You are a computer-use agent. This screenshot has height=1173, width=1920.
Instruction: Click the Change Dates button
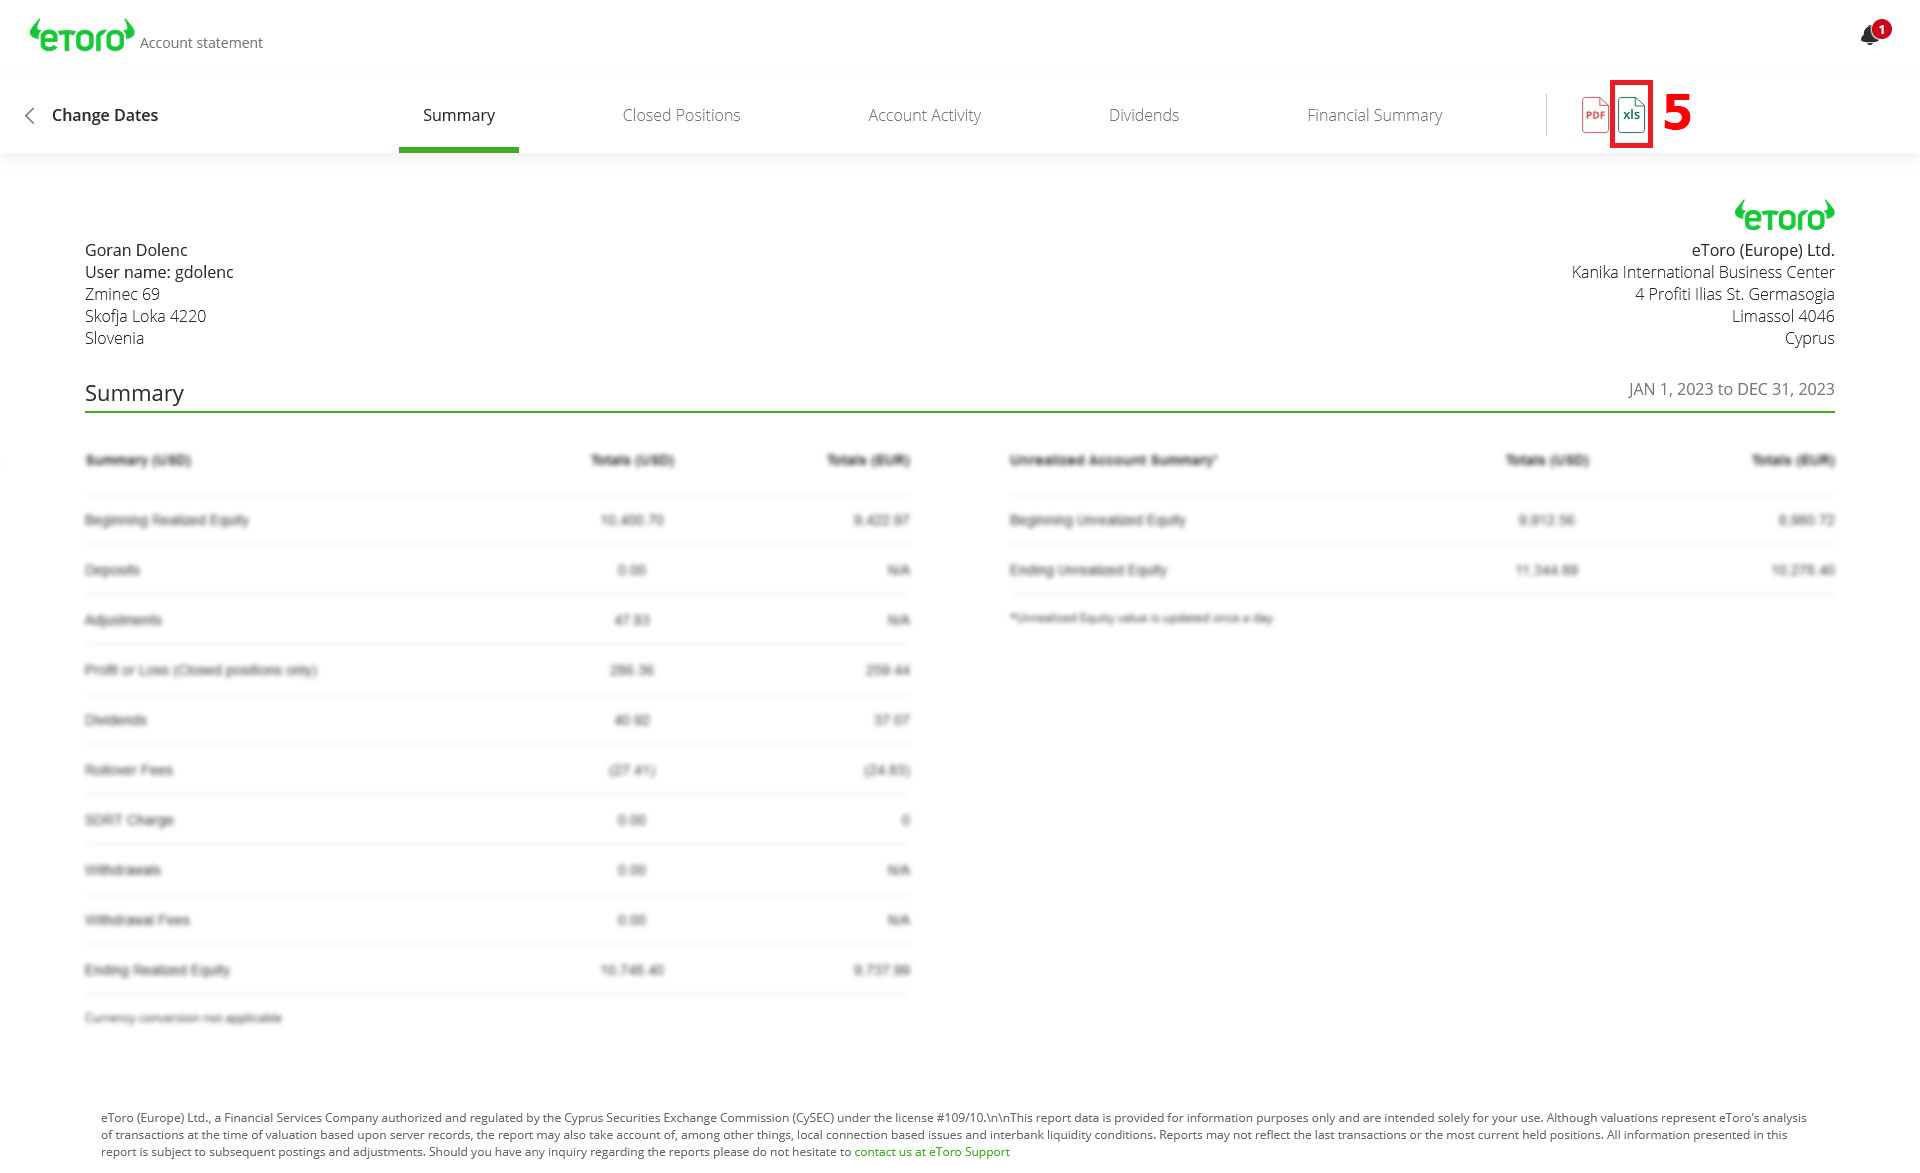point(105,115)
